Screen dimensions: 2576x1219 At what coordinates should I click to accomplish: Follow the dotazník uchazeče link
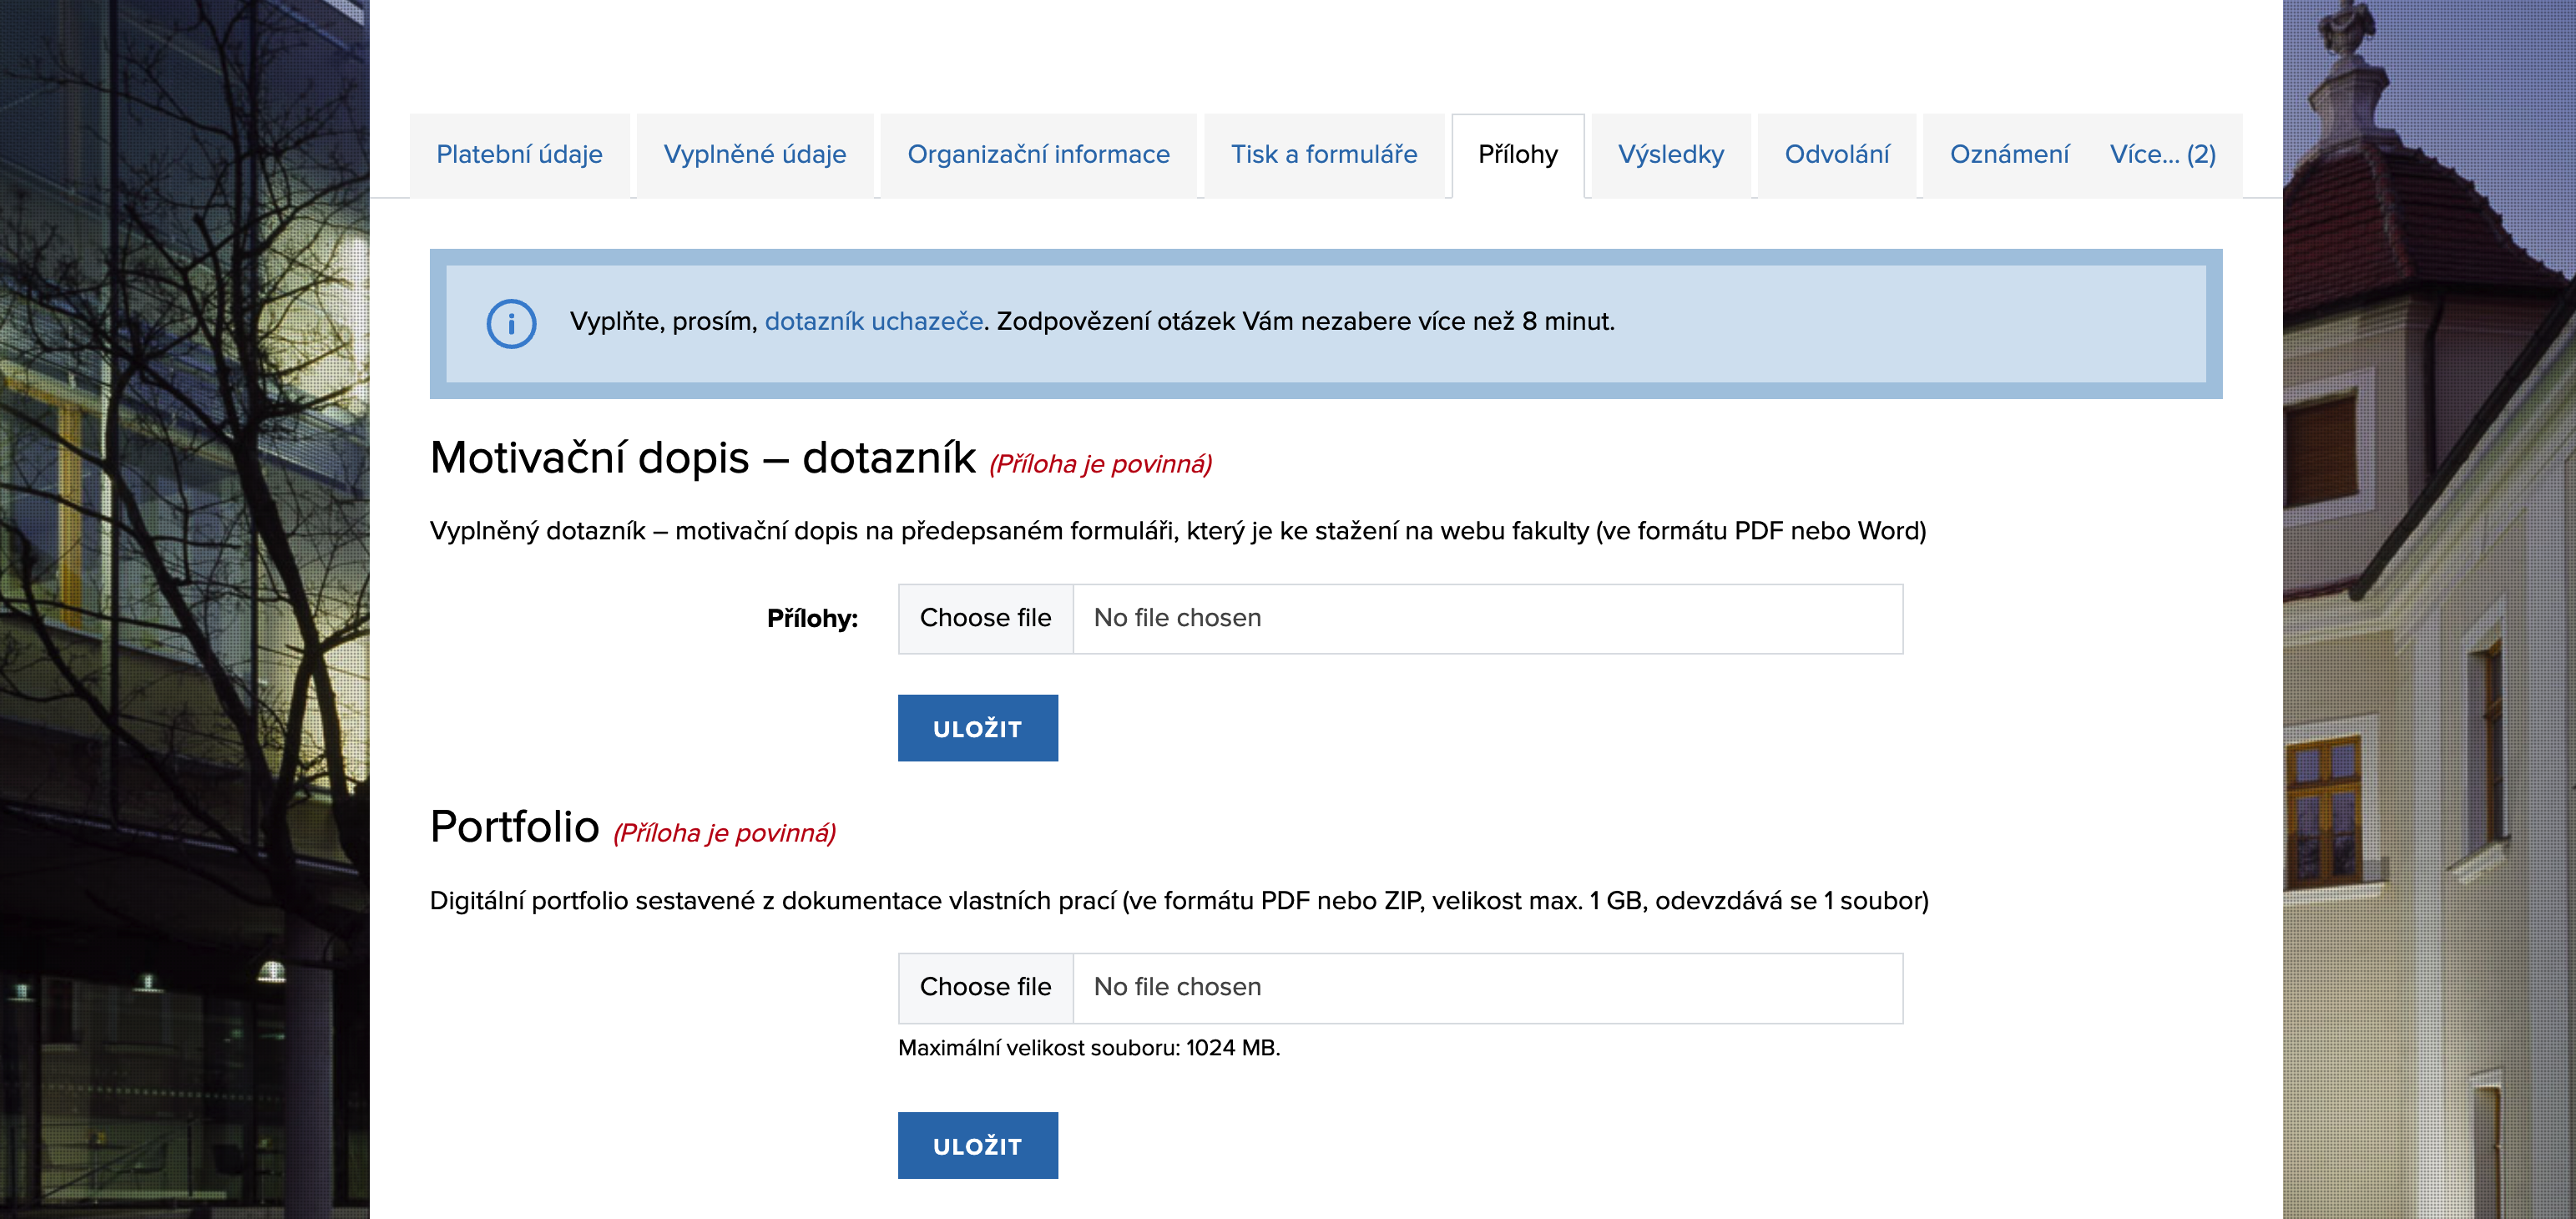click(x=873, y=322)
